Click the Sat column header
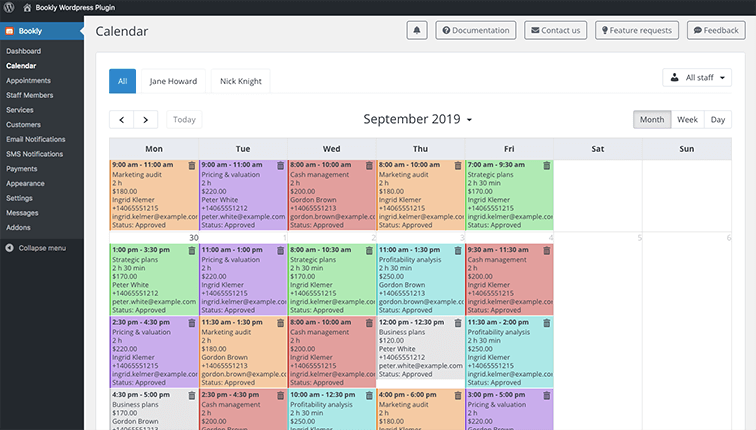This screenshot has height=430, width=756. (598, 149)
